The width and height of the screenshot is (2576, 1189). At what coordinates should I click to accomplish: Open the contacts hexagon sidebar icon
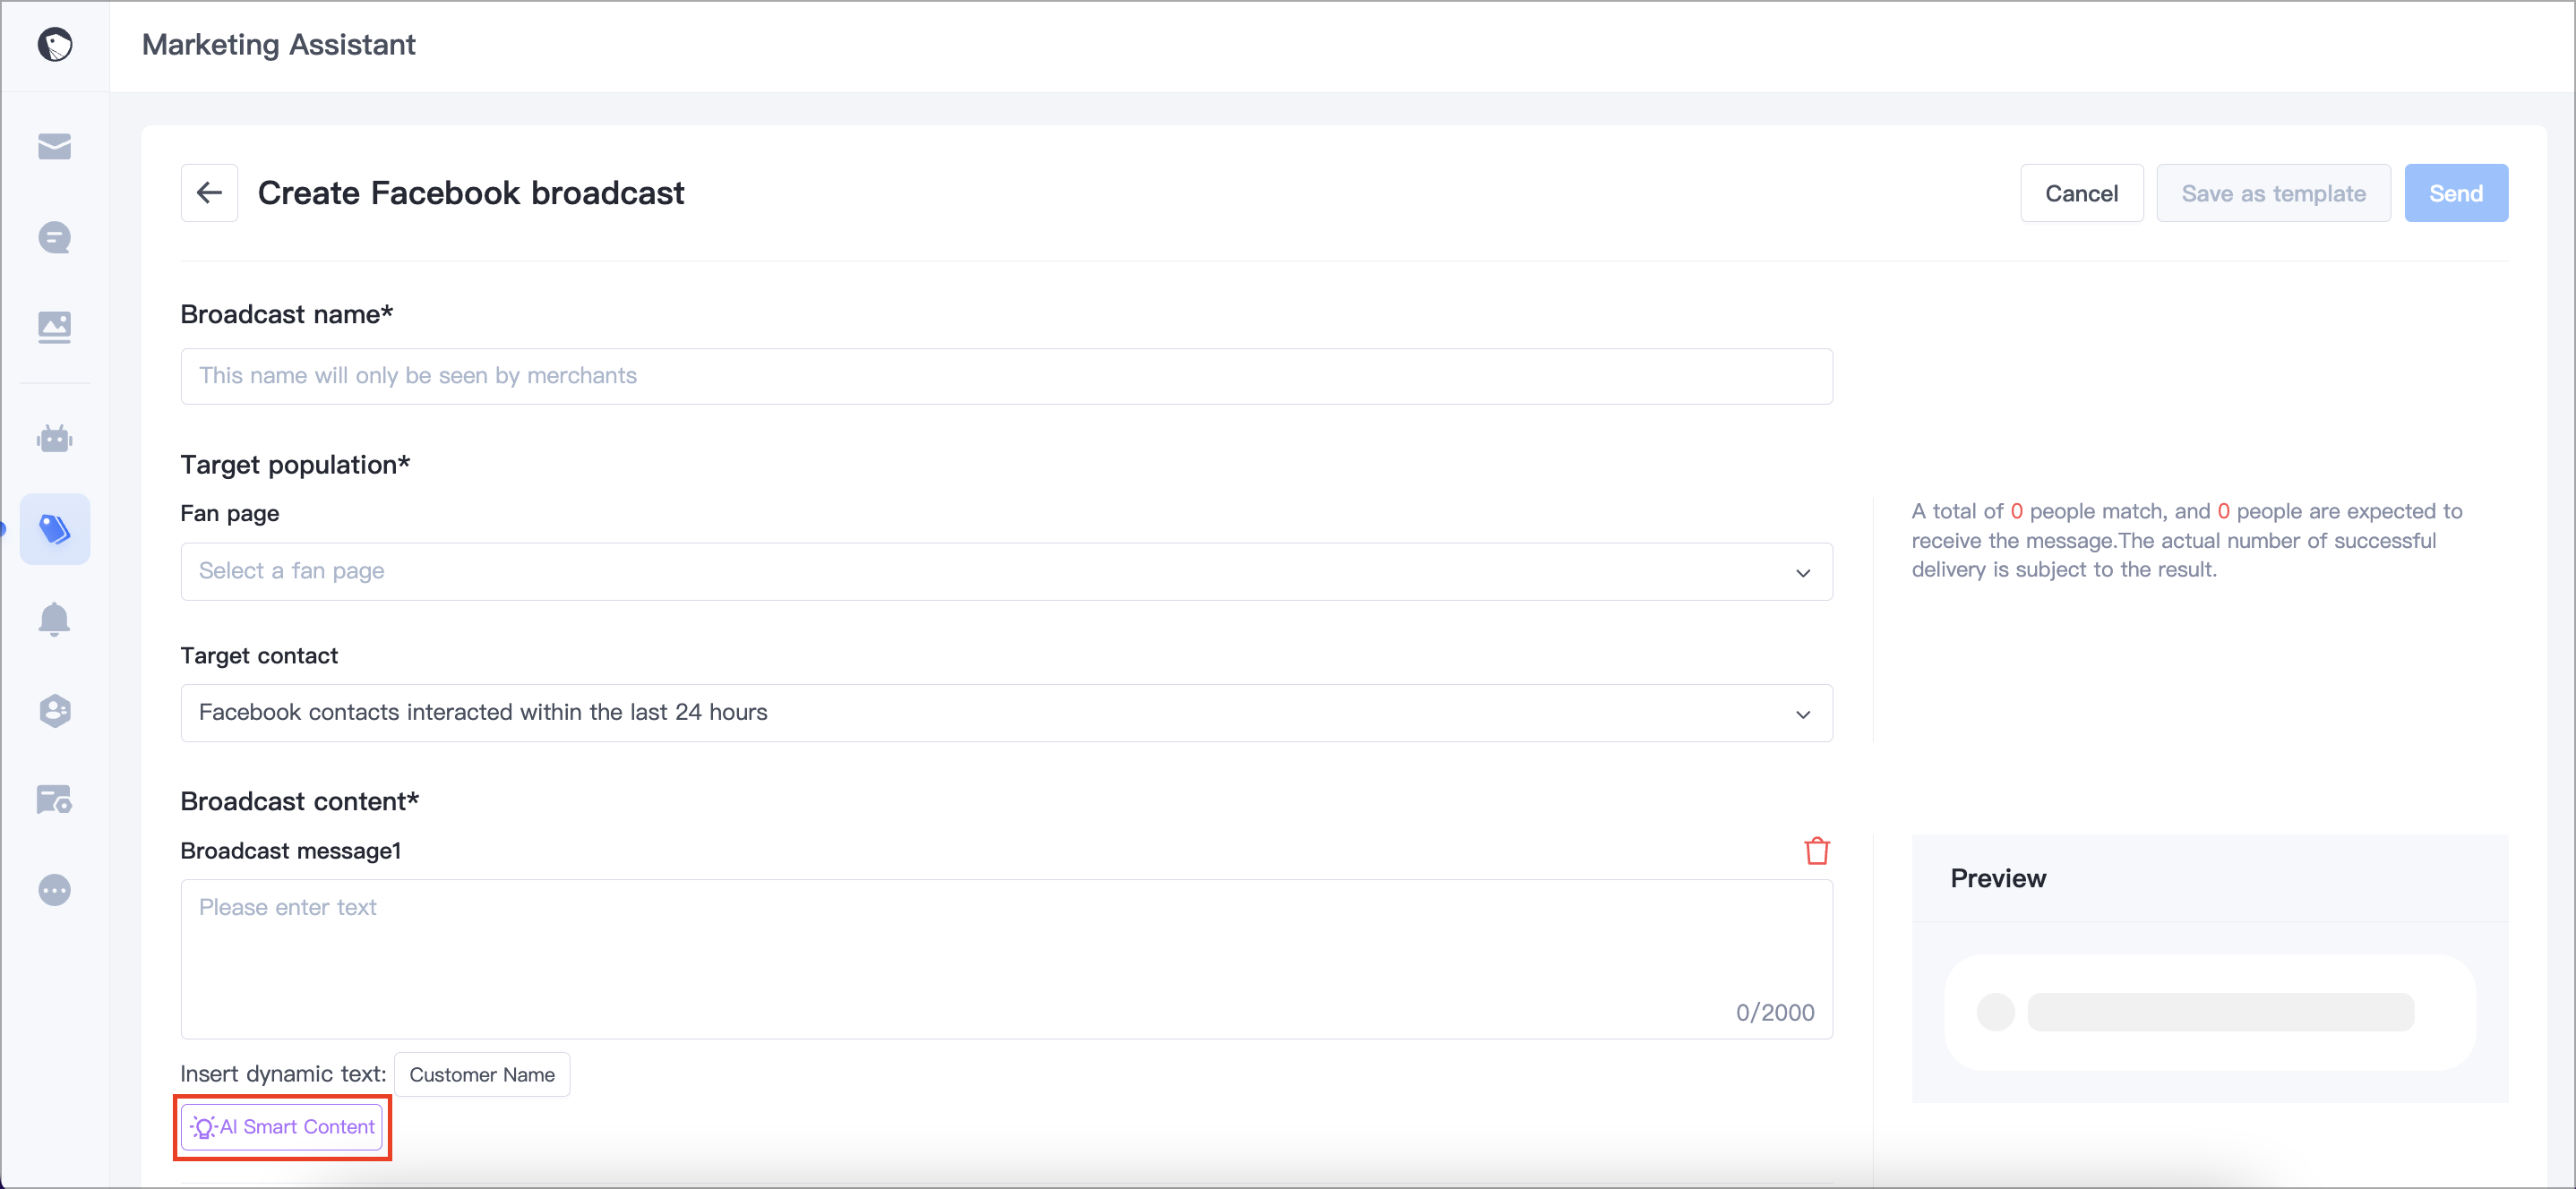coord(55,710)
